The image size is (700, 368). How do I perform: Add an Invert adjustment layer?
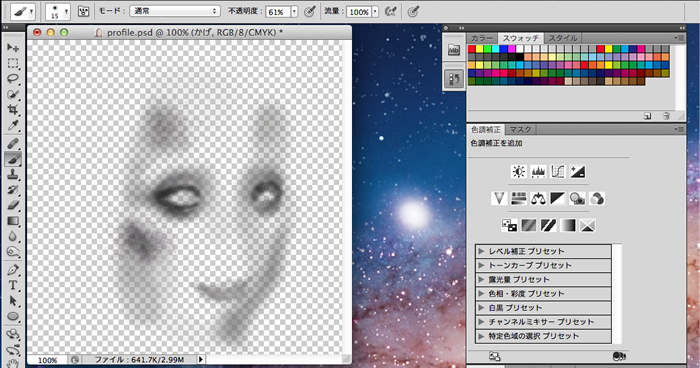pyautogui.click(x=509, y=225)
